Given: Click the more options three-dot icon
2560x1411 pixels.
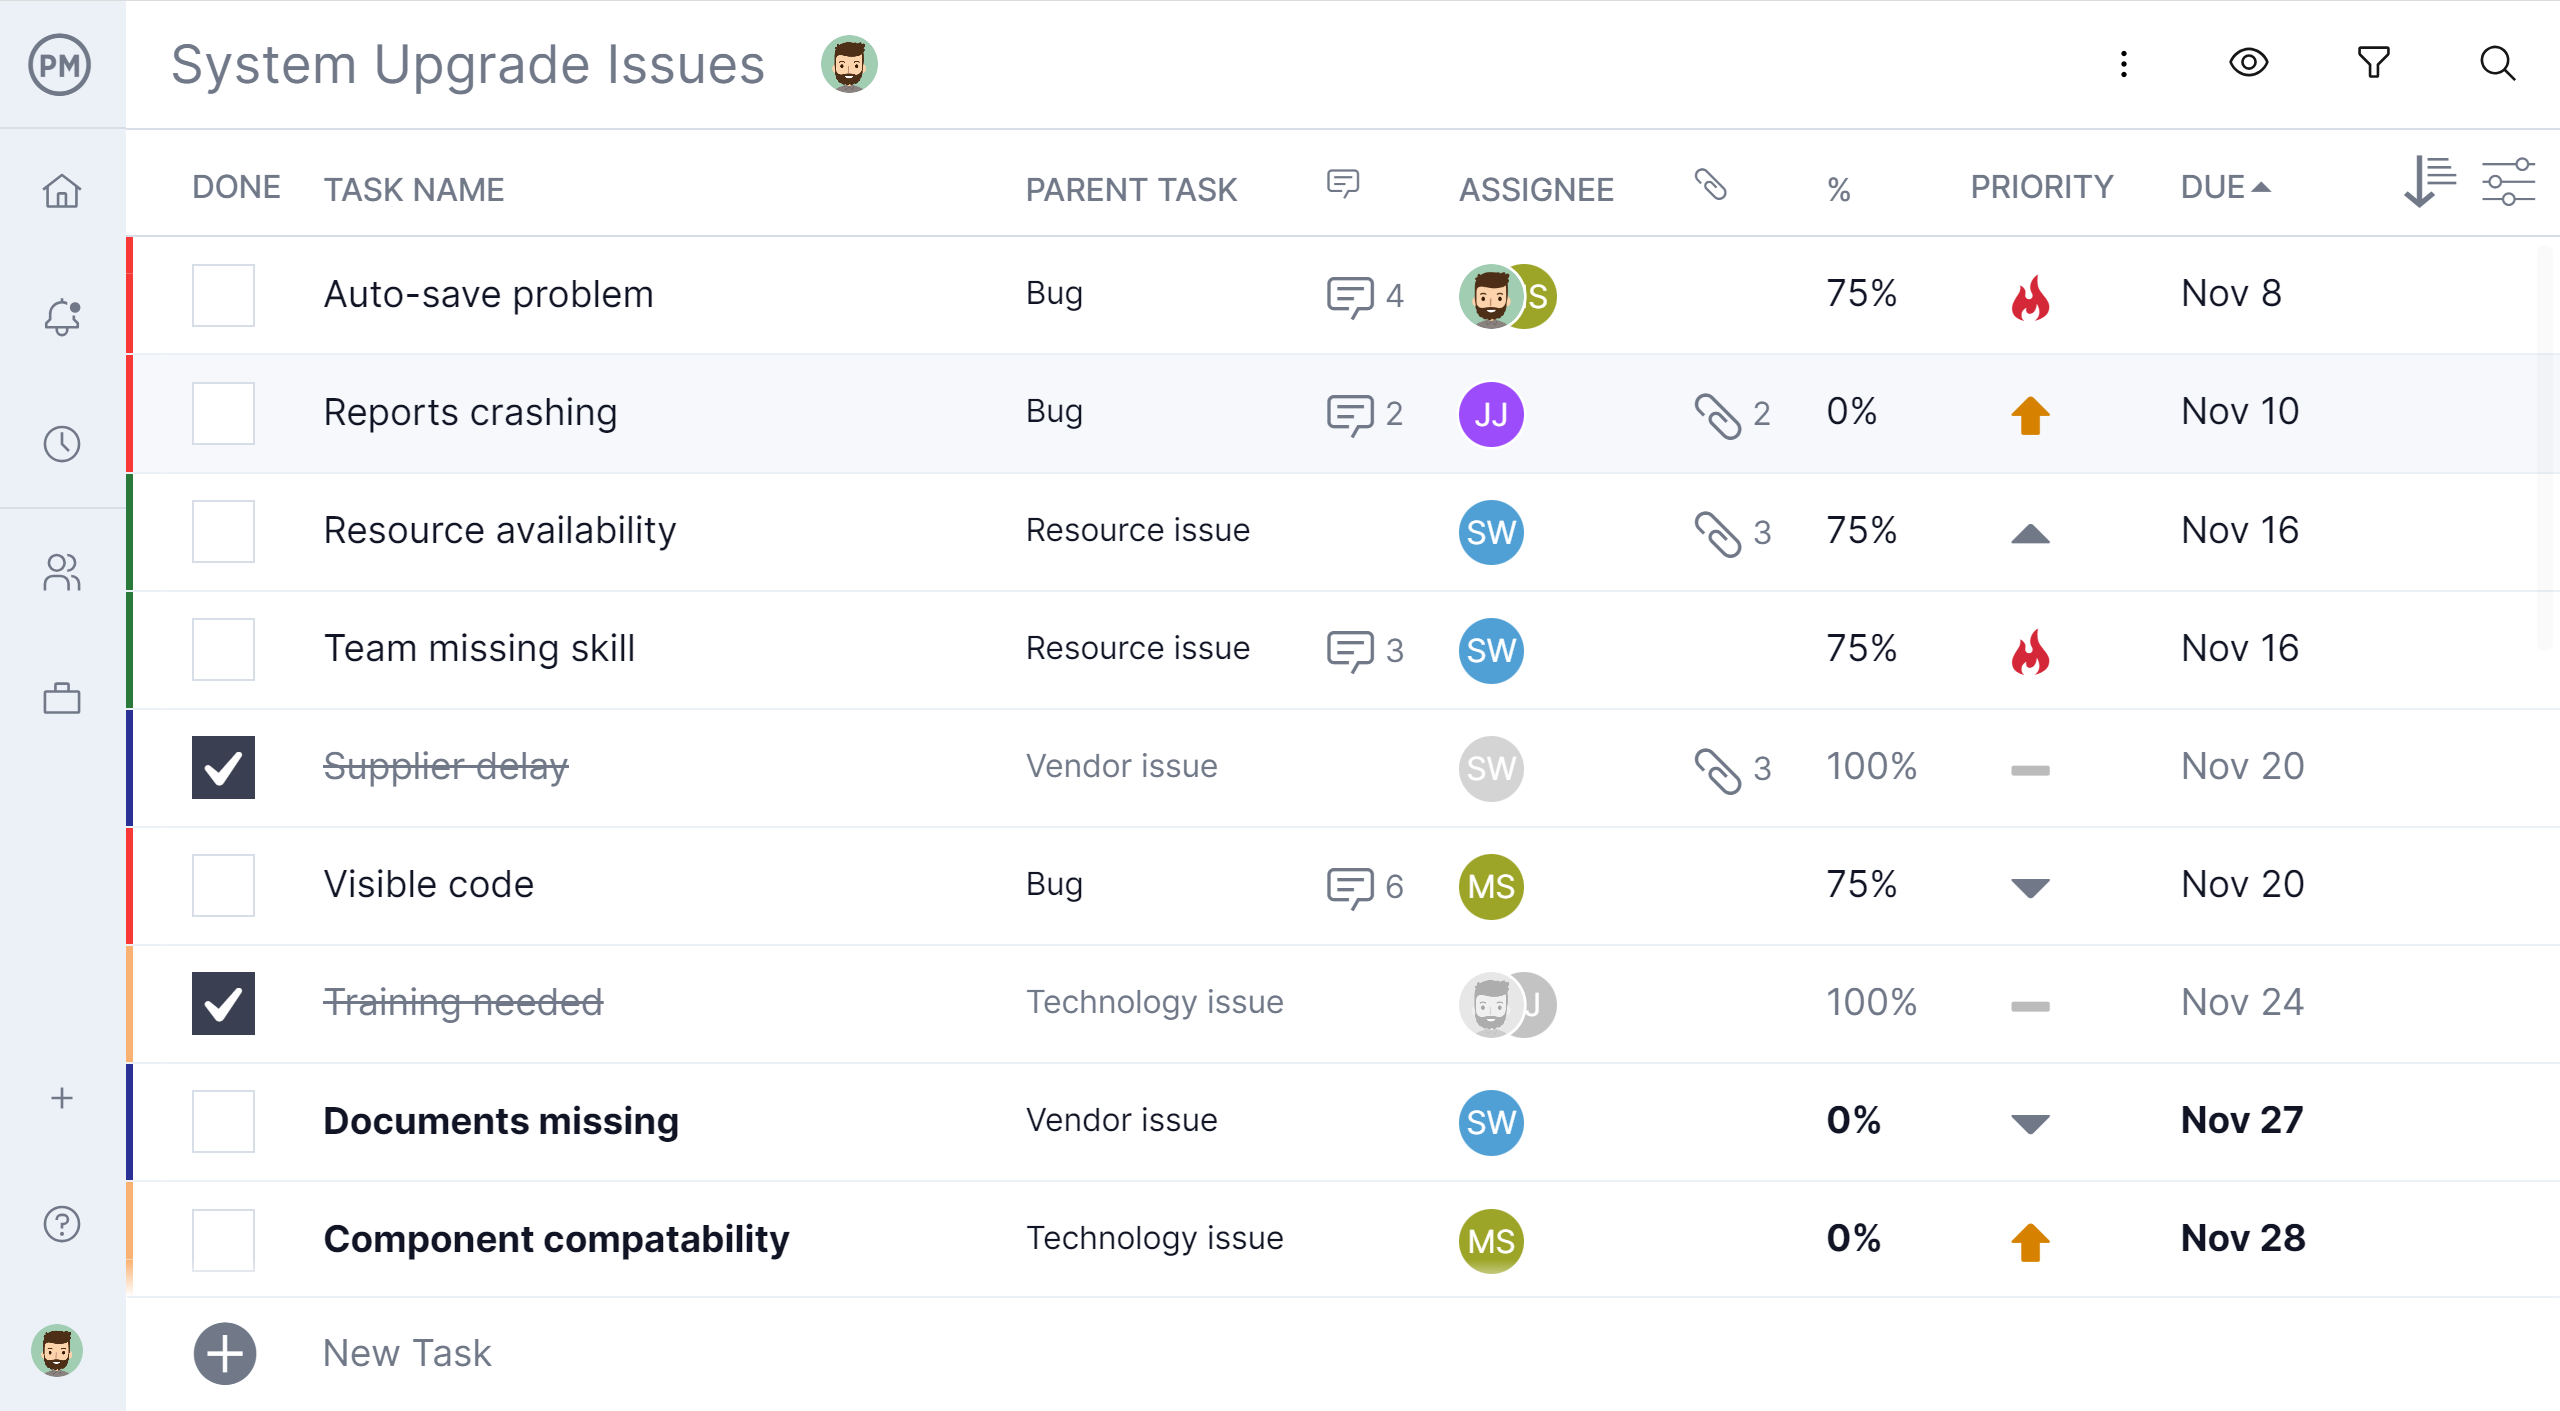Looking at the screenshot, I should [2124, 64].
